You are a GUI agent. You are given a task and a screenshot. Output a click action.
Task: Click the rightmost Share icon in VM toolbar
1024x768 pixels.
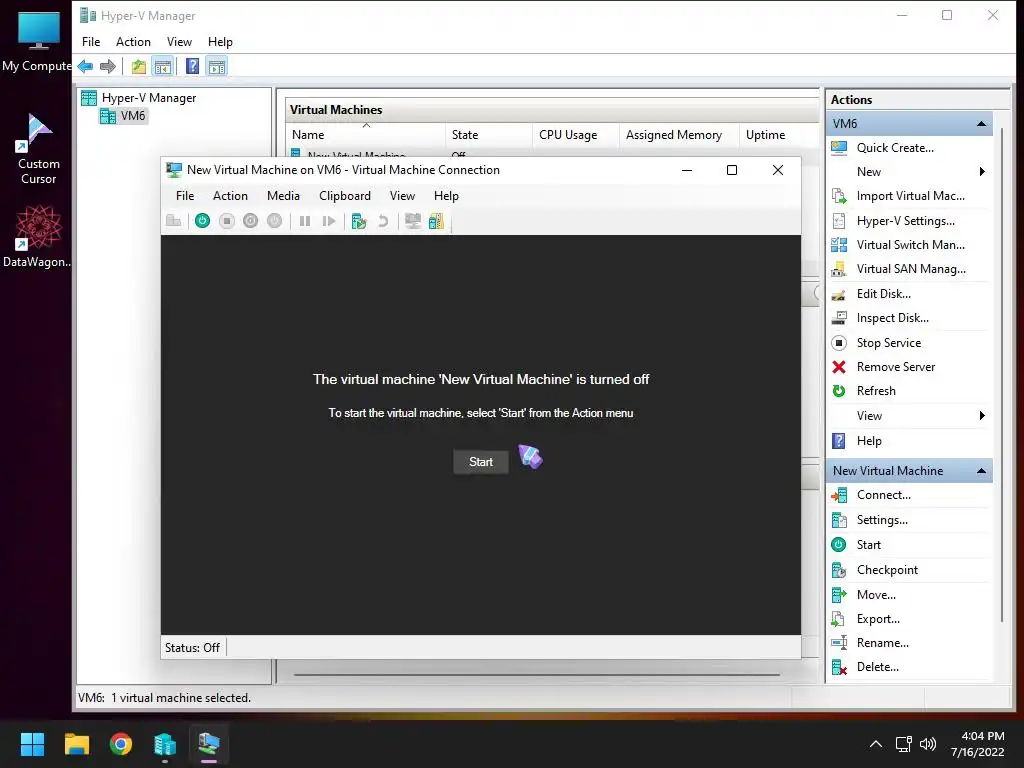(x=436, y=221)
